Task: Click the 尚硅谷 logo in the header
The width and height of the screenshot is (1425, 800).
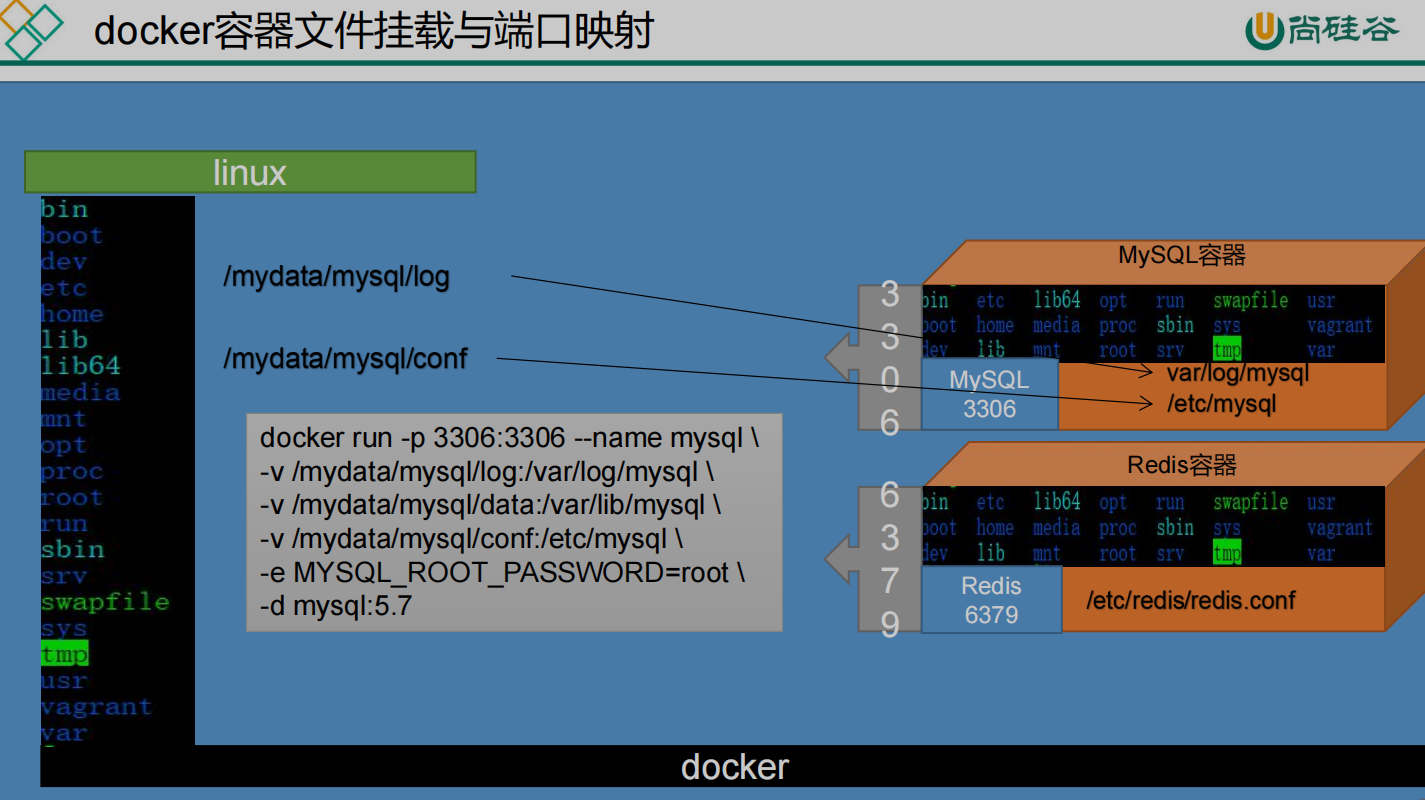Action: point(1322,30)
